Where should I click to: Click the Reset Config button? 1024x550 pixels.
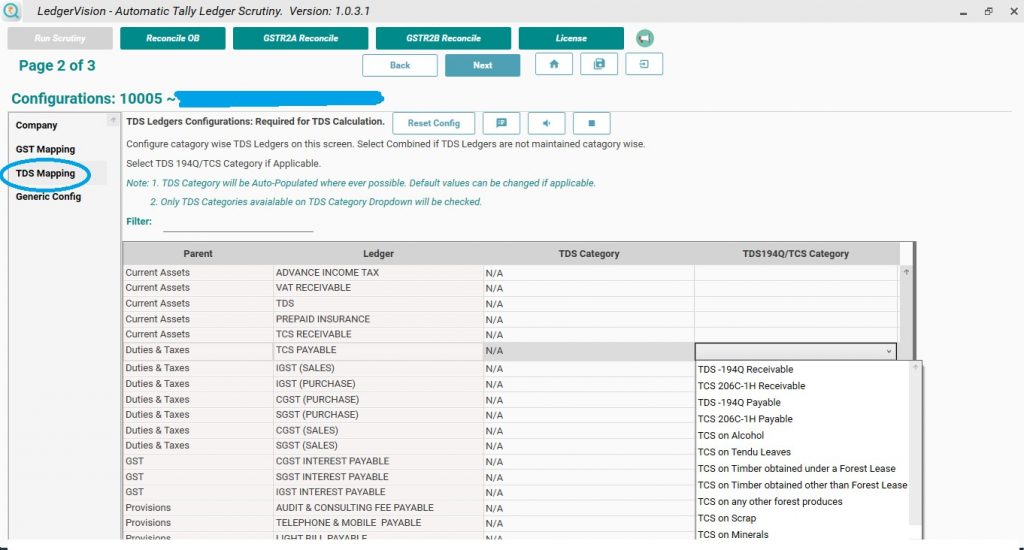(x=433, y=123)
